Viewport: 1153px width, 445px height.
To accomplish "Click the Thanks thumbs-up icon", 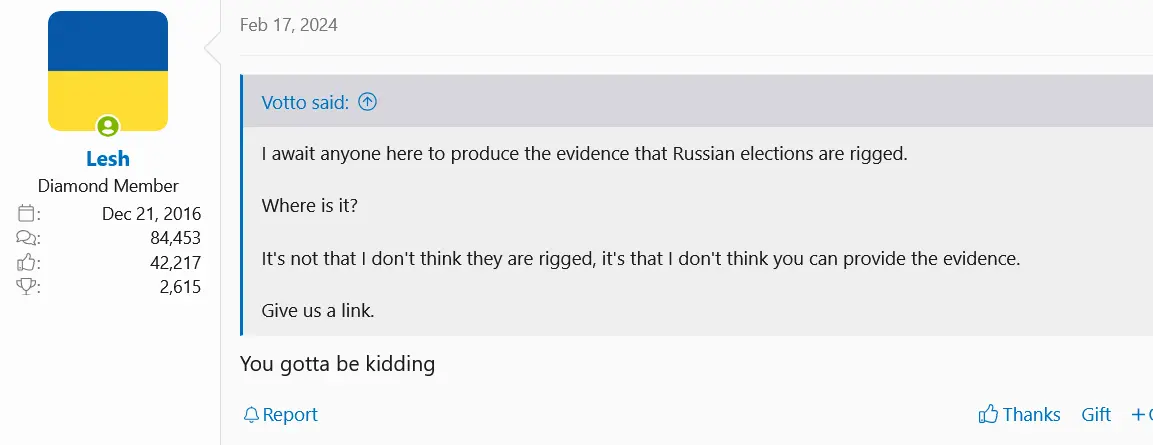I will click(988, 415).
